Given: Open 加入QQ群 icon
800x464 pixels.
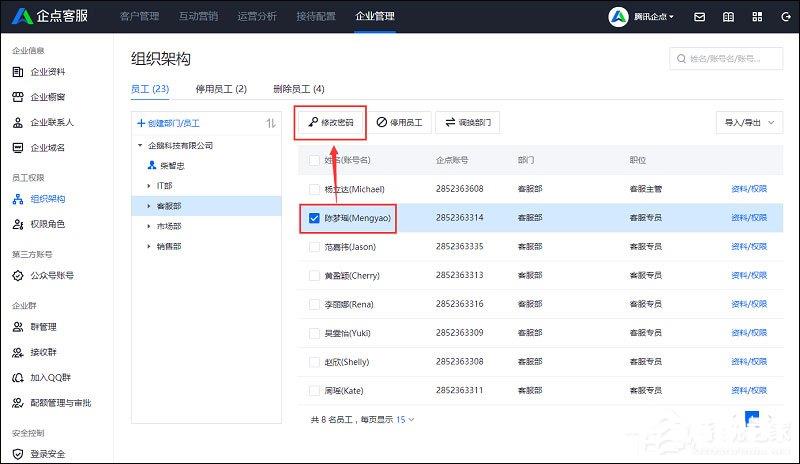Looking at the screenshot, I should [18, 378].
